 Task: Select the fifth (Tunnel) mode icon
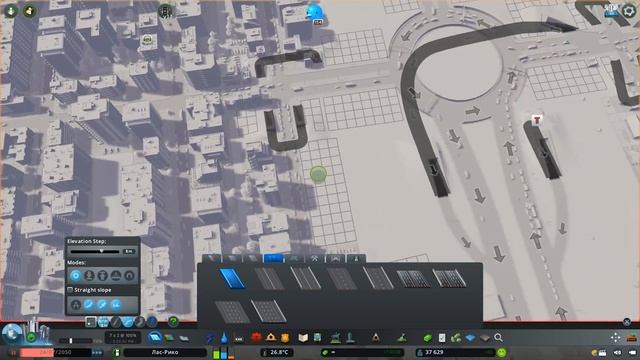[129, 276]
